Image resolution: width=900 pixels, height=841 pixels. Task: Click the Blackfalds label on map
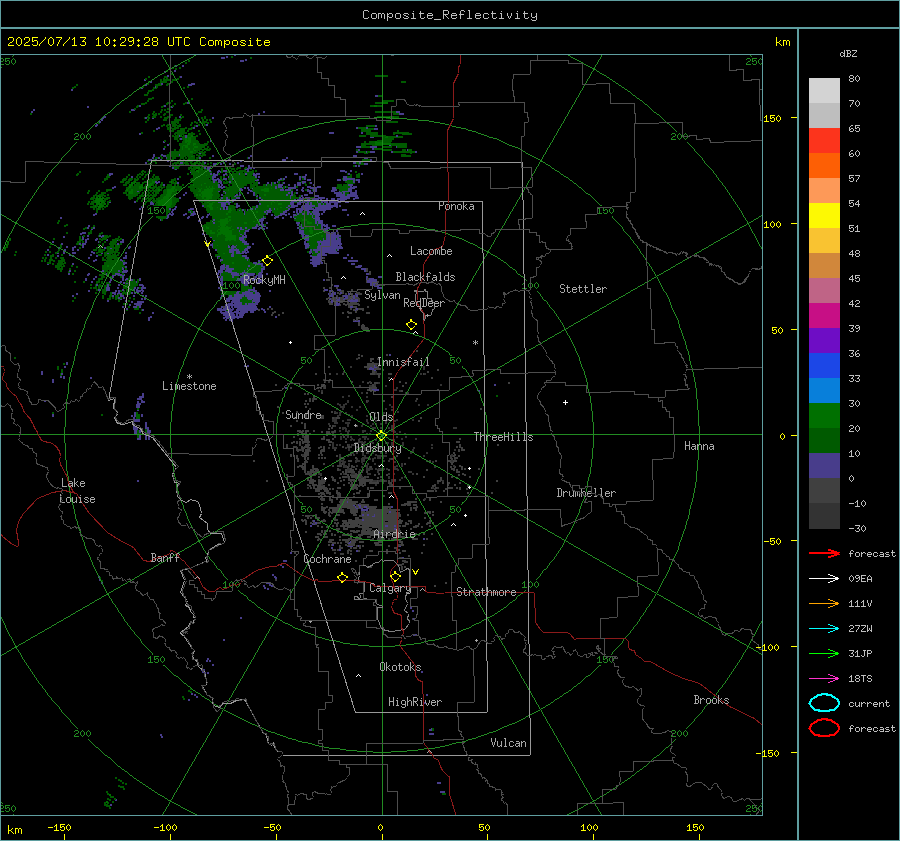[x=425, y=277]
